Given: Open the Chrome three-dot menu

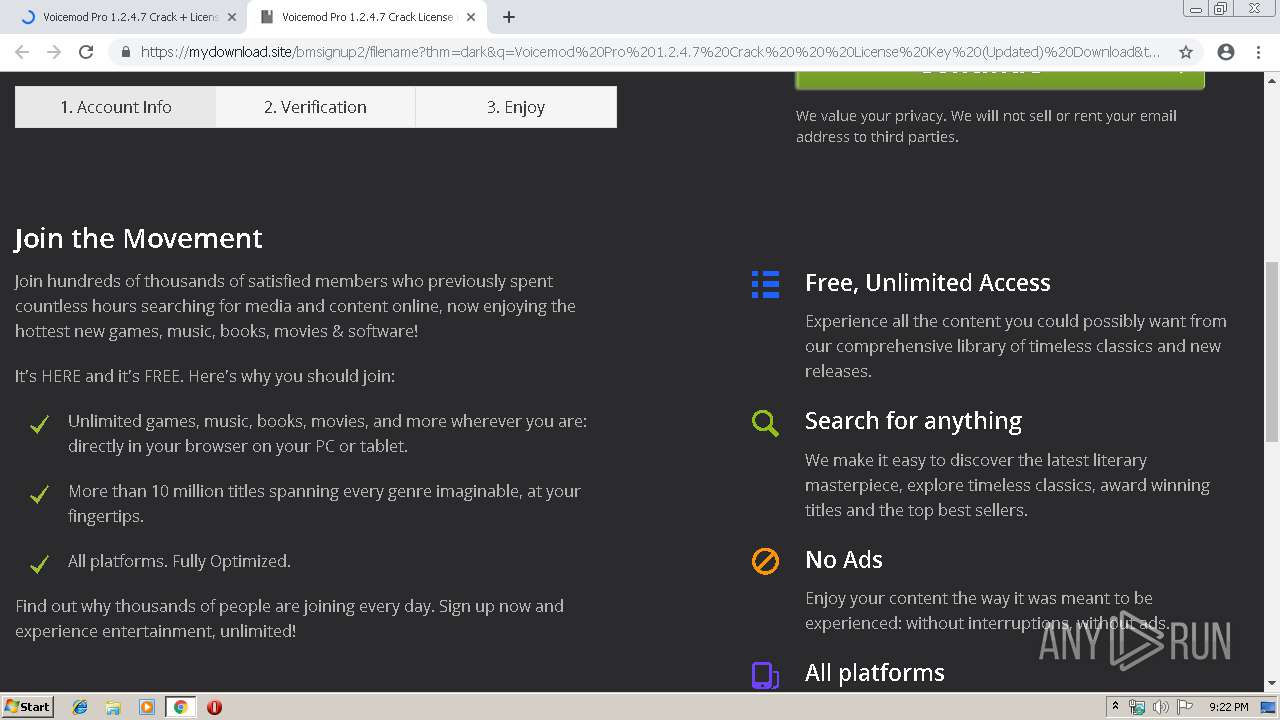Looking at the screenshot, I should coord(1258,52).
